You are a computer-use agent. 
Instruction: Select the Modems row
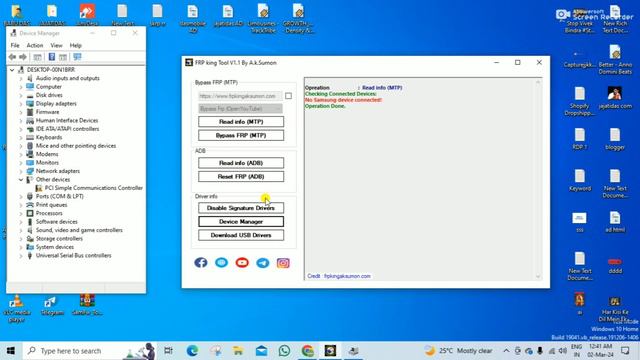point(47,154)
